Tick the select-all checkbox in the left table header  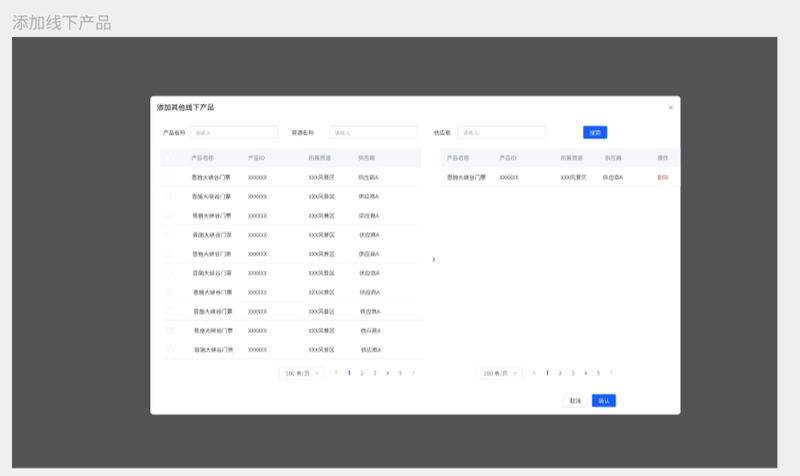pos(167,158)
